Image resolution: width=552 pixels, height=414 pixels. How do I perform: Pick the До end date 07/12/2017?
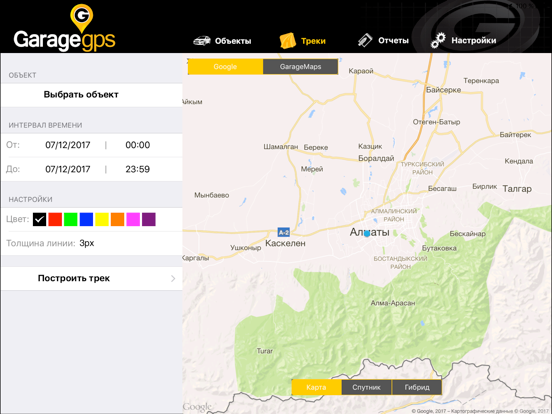point(68,169)
